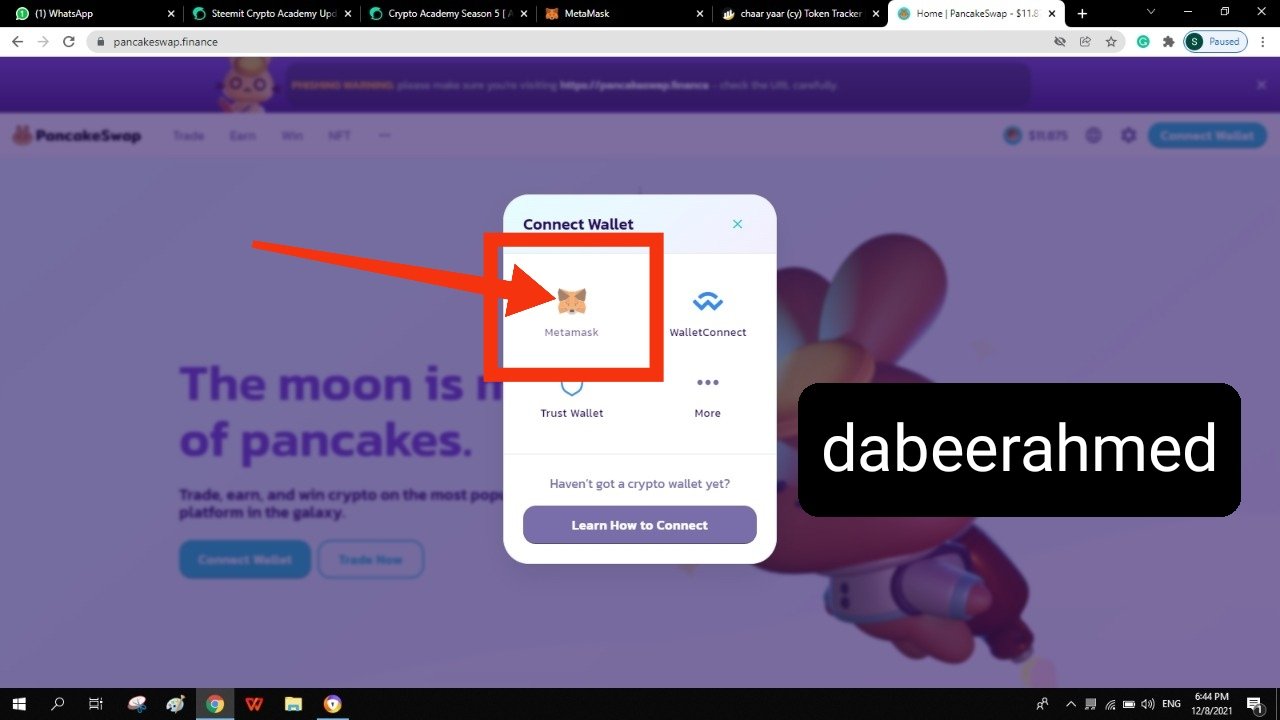
Task: Bookmark this page with star icon
Action: point(1111,42)
